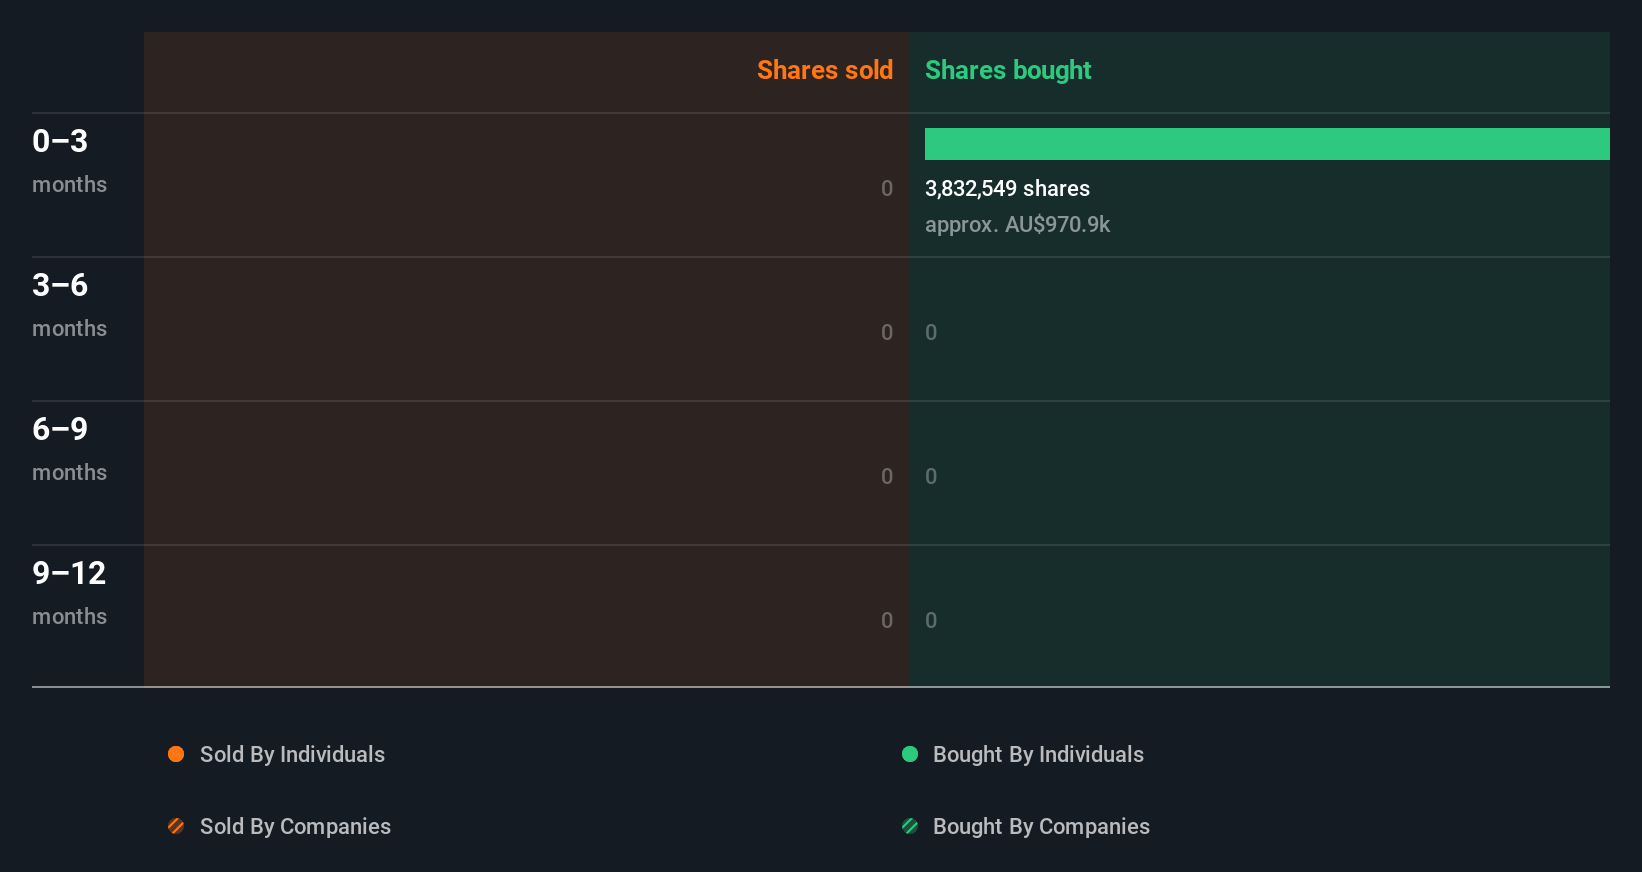1642x872 pixels.
Task: Click the "Sold By Companies" legend label
Action: (295, 826)
